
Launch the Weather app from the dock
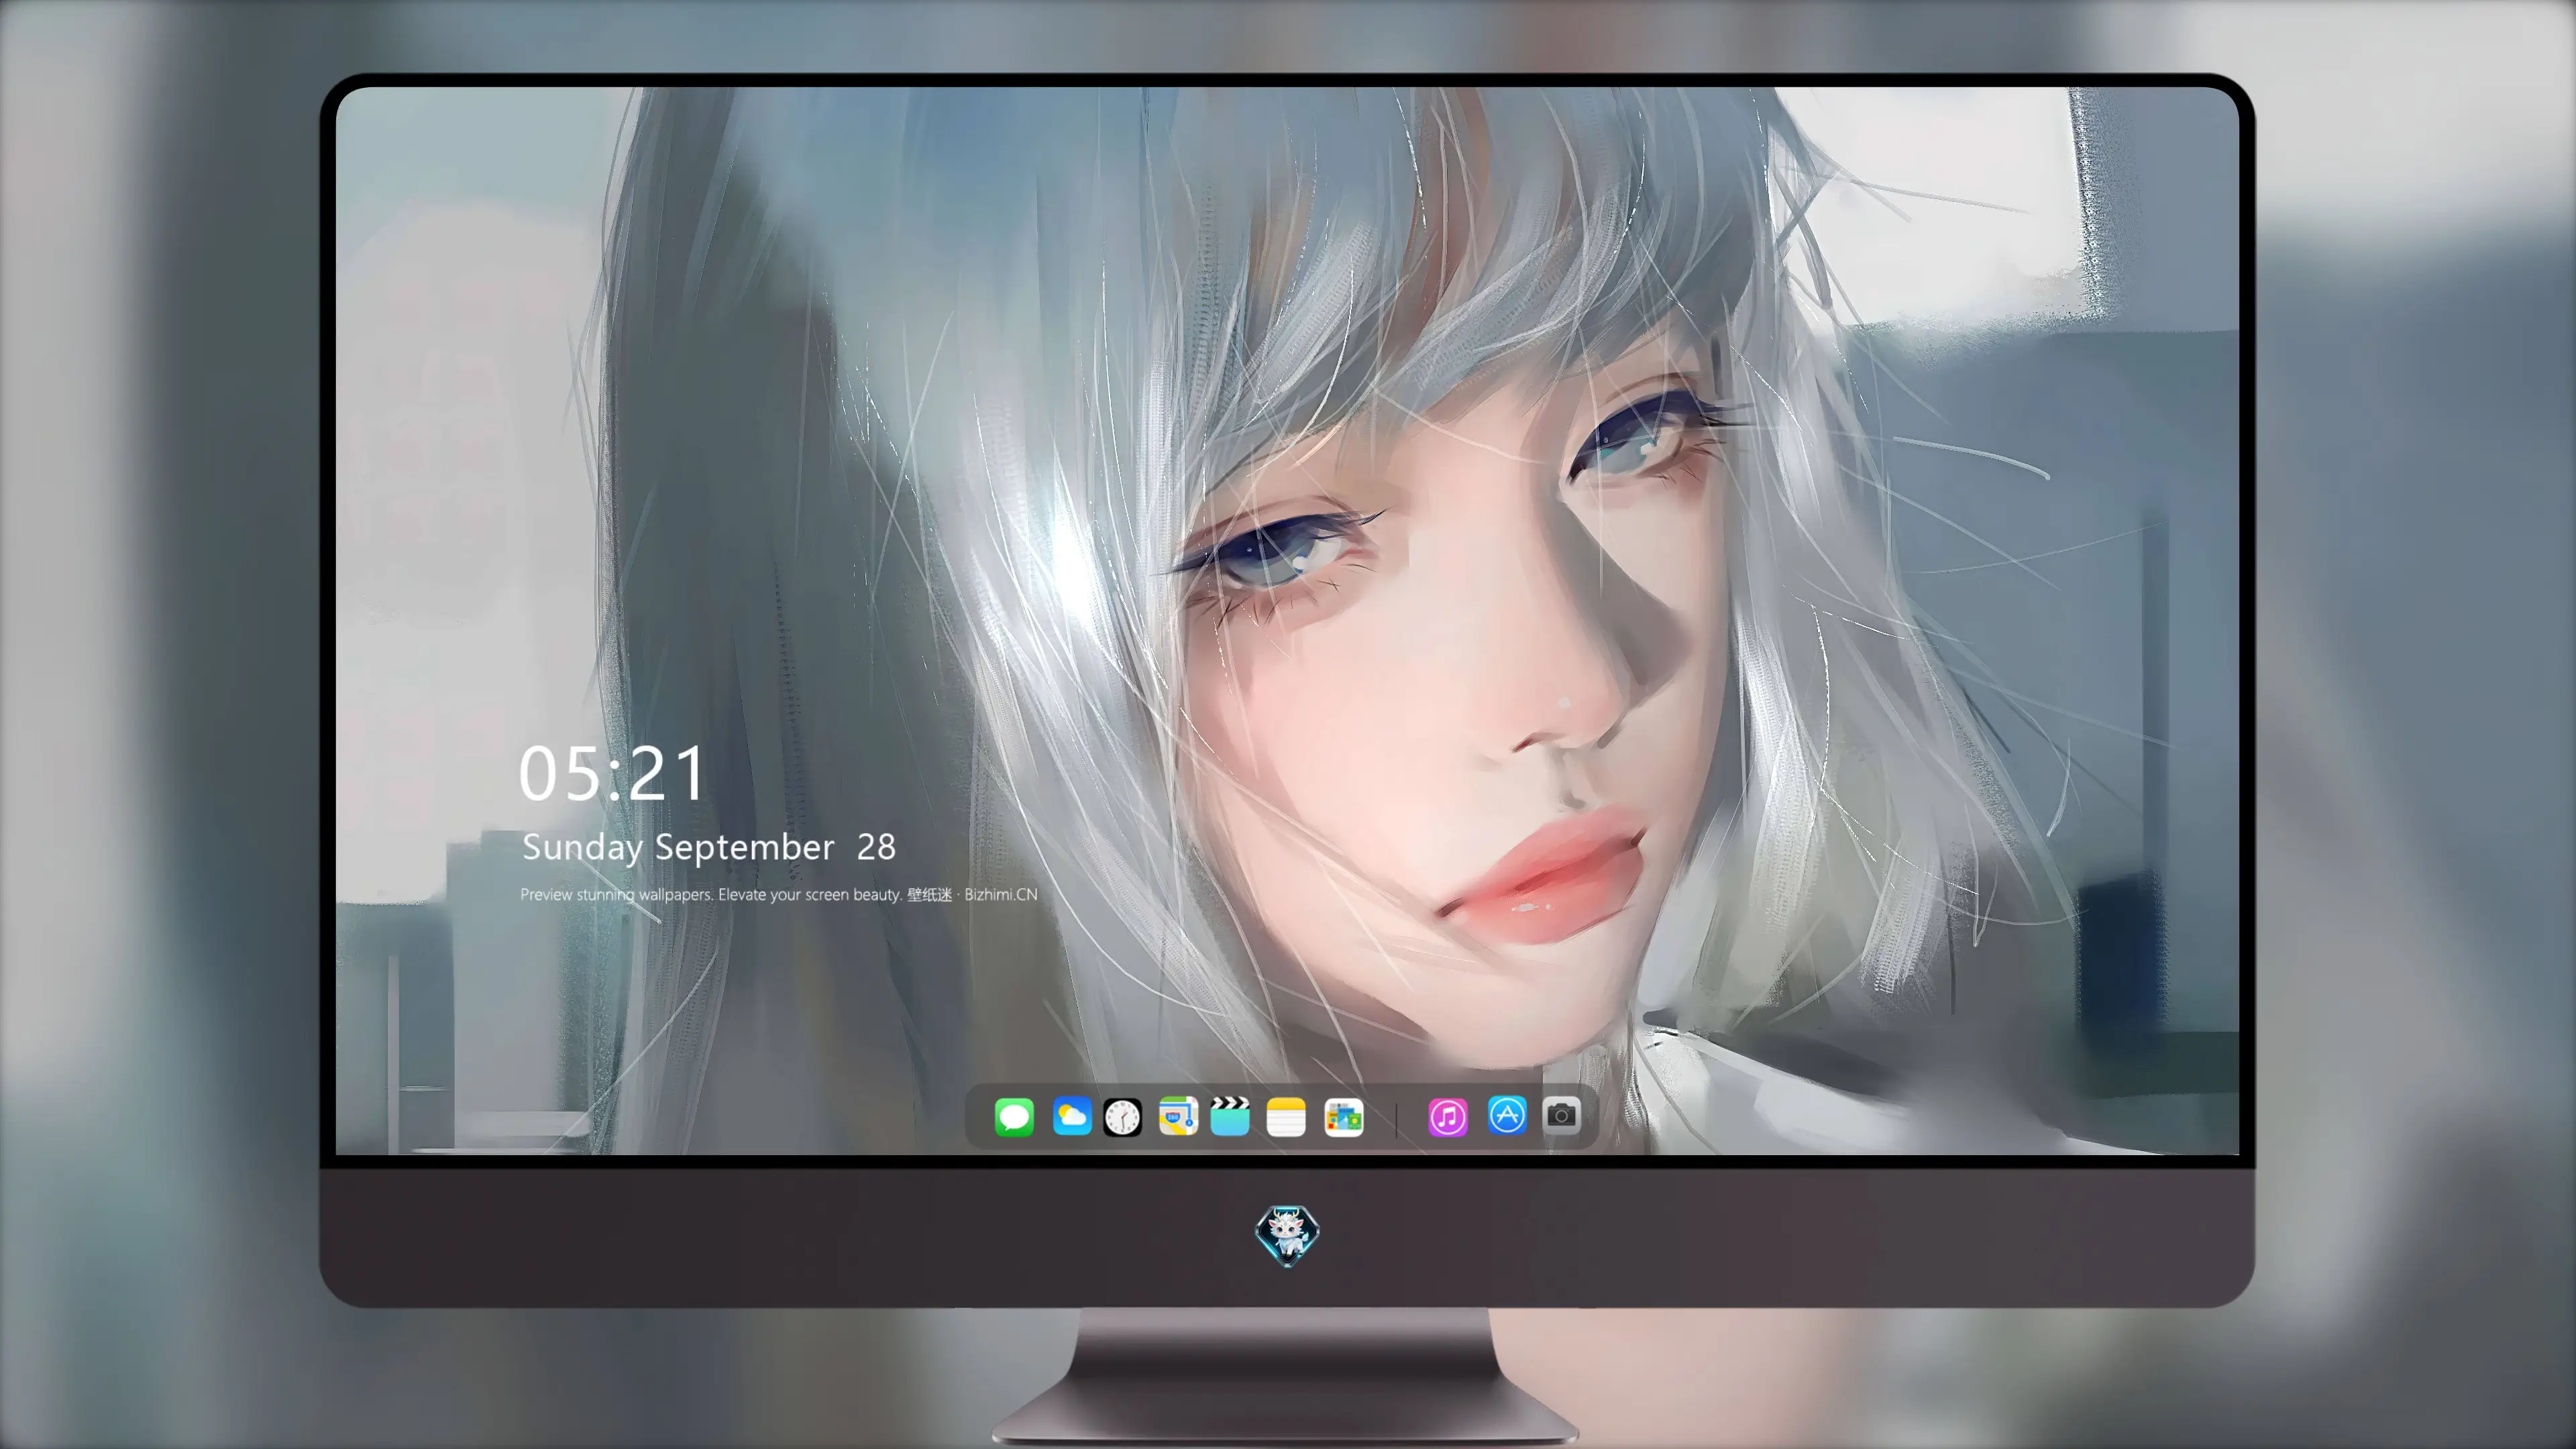(x=1072, y=1116)
